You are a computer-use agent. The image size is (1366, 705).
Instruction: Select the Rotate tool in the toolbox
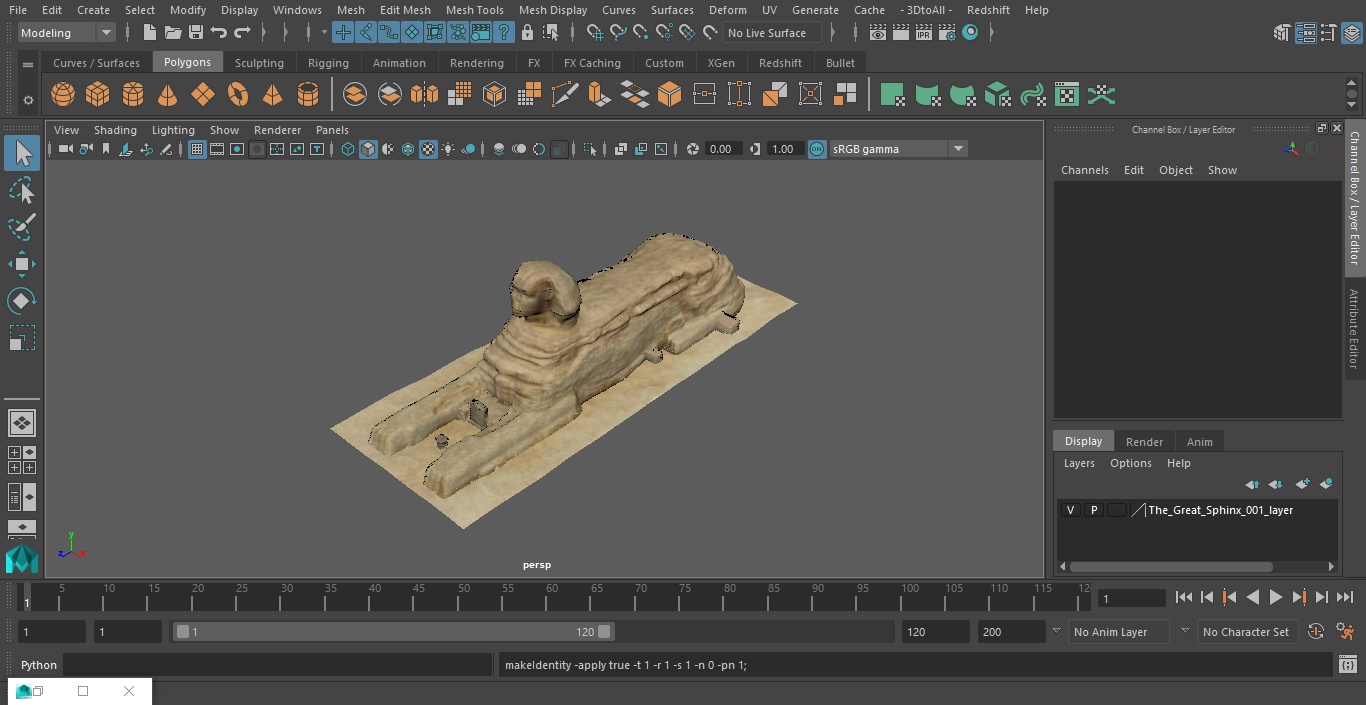[x=21, y=301]
